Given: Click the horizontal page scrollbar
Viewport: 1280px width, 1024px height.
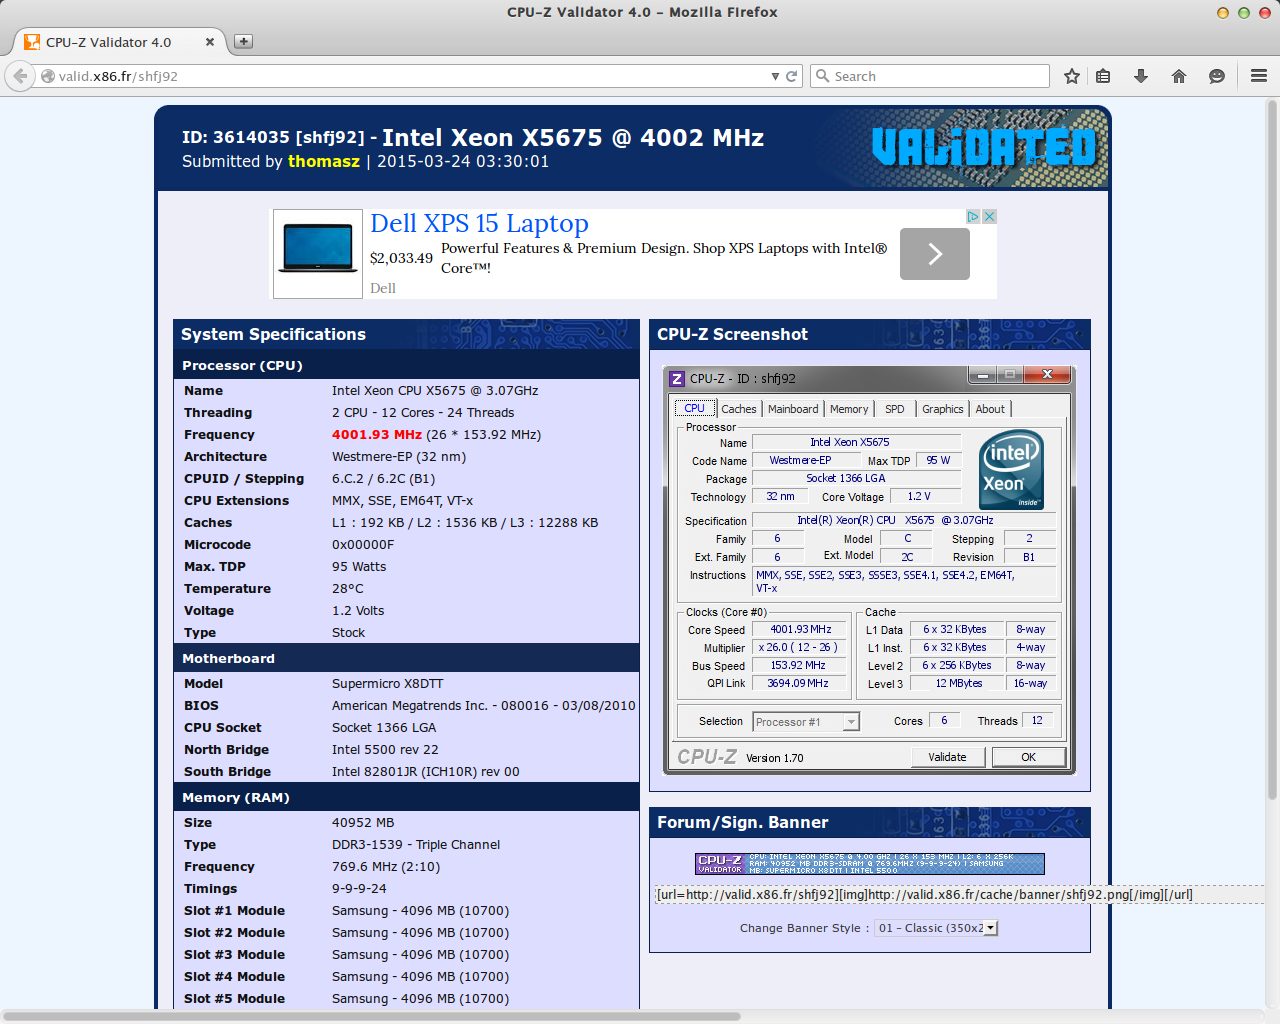Looking at the screenshot, I should pos(370,1016).
